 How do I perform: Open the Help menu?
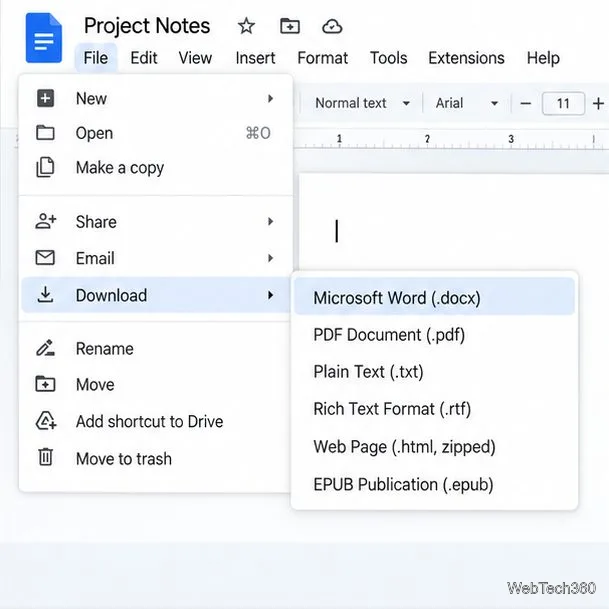pos(543,58)
